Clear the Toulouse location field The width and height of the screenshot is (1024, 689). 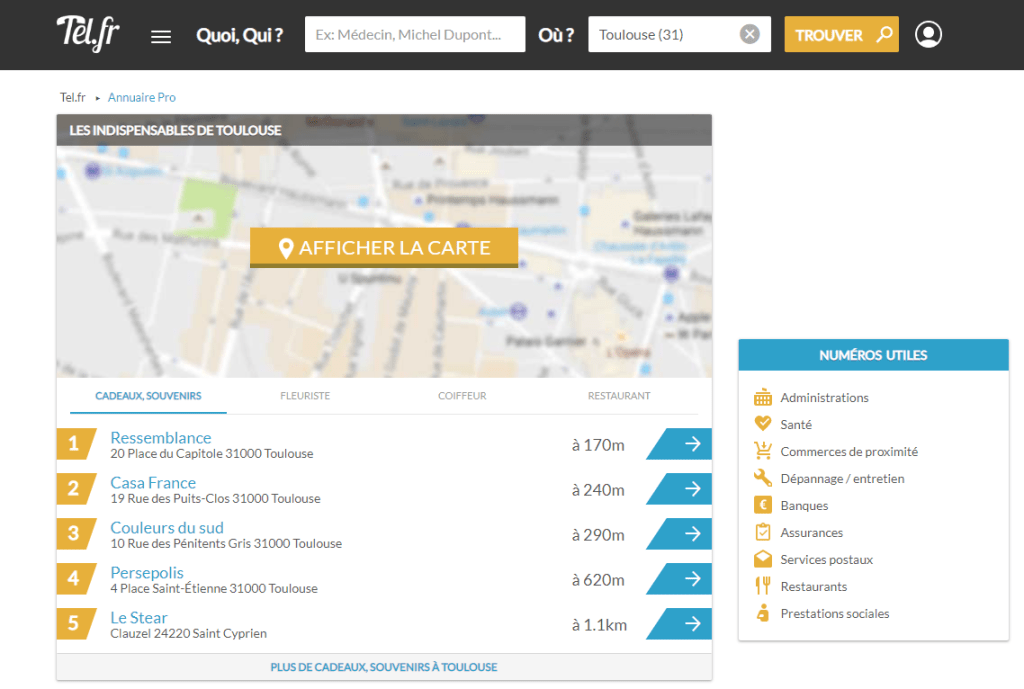[749, 35]
